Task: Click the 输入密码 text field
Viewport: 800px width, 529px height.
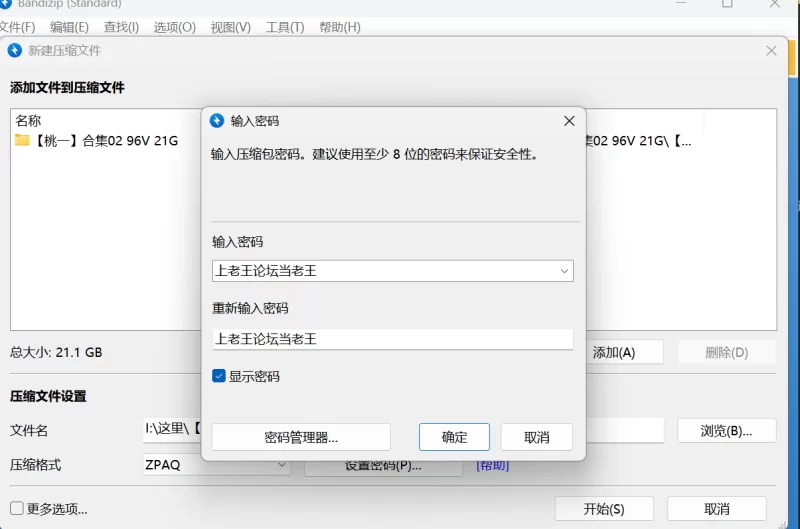Action: pyautogui.click(x=393, y=271)
